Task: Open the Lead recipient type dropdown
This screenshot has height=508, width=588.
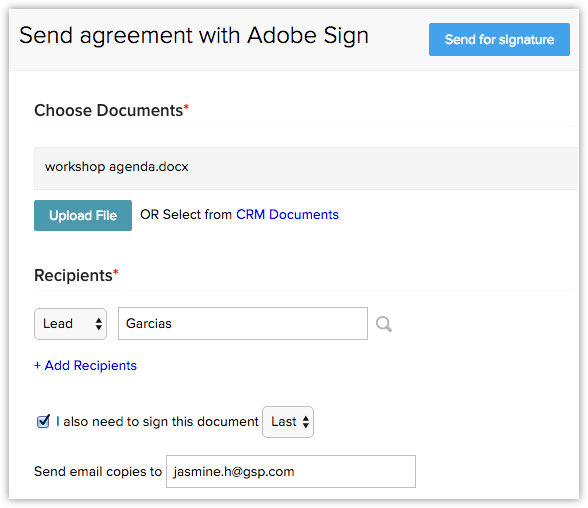Action: [70, 324]
